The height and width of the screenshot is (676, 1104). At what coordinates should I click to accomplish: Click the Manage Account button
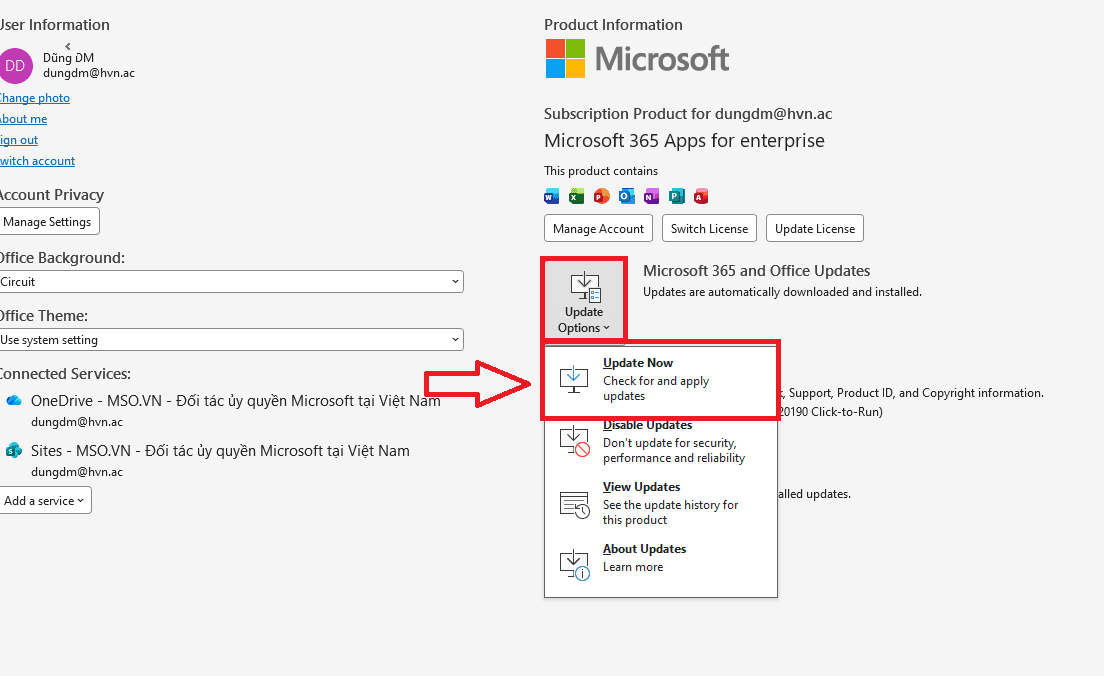point(598,228)
